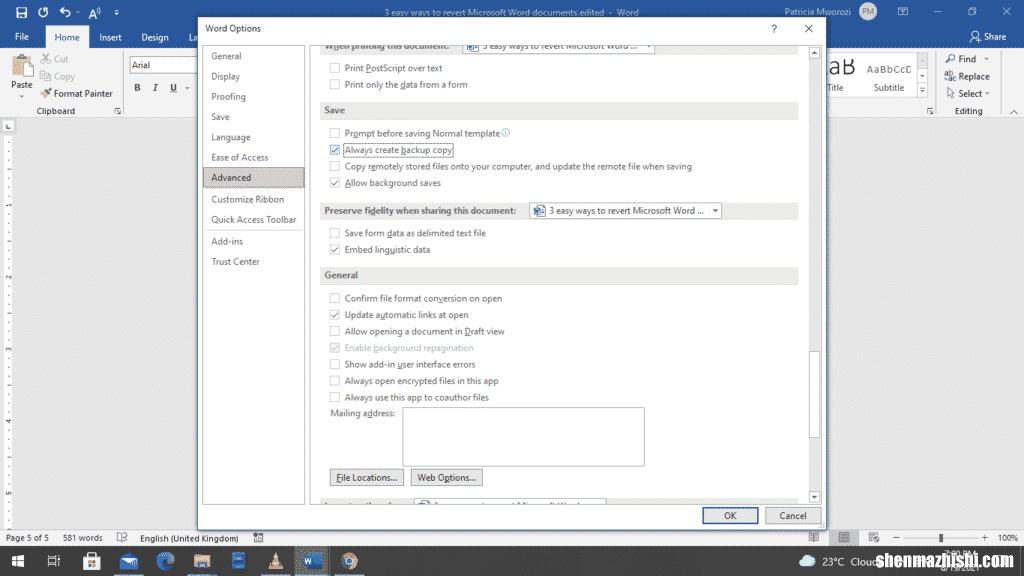This screenshot has height=576, width=1024.
Task: Click the File Locations button
Action: (x=366, y=477)
